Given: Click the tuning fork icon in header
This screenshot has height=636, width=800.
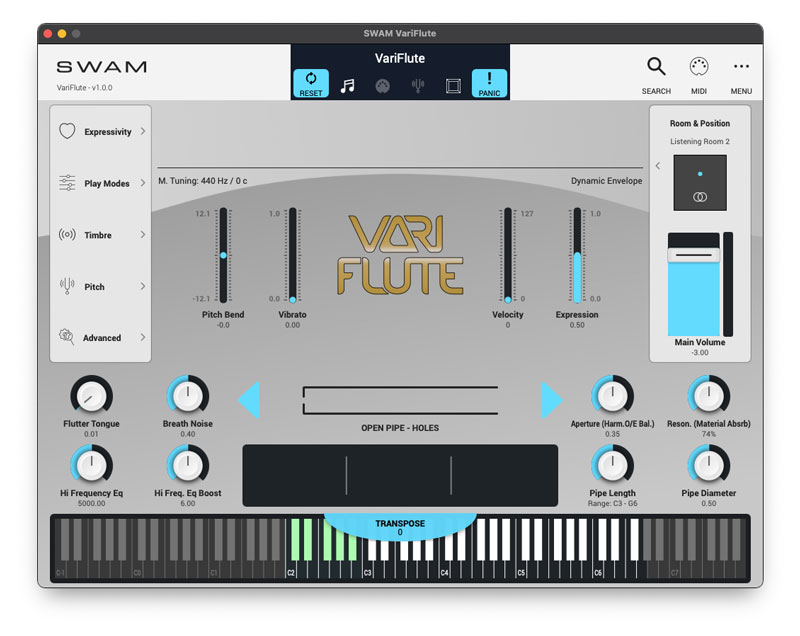Looking at the screenshot, I should coord(417,86).
